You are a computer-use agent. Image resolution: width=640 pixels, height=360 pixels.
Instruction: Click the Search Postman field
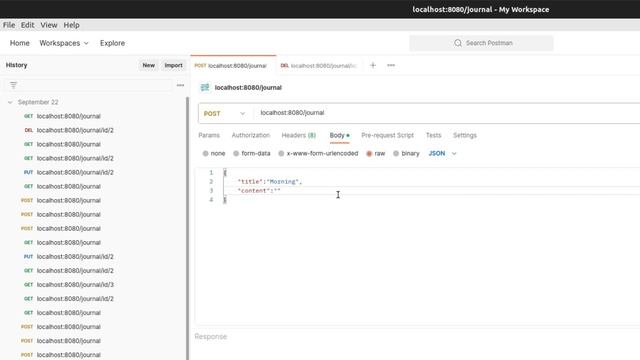[x=481, y=43]
